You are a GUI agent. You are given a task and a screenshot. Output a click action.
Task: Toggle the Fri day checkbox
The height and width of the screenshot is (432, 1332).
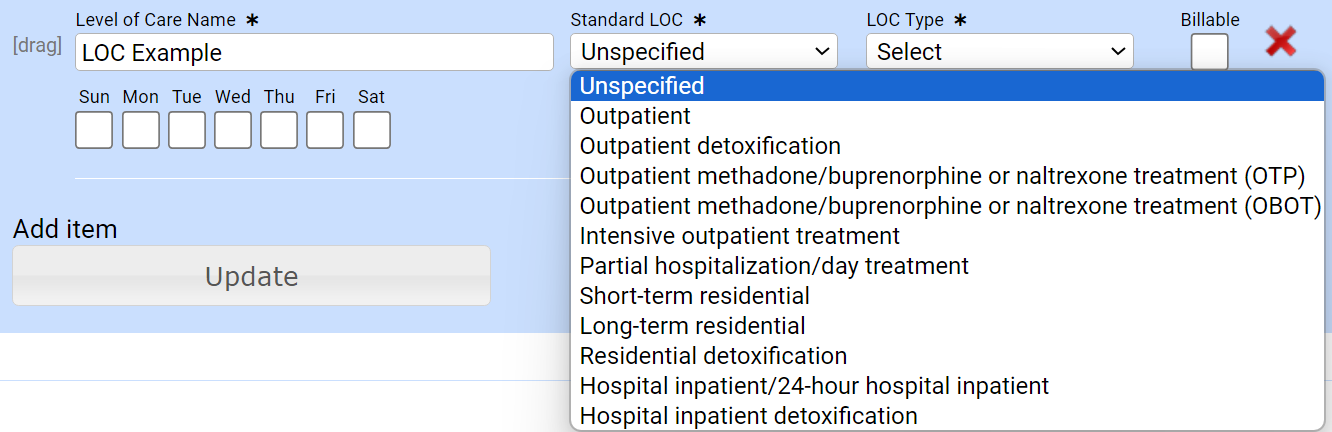click(x=325, y=130)
